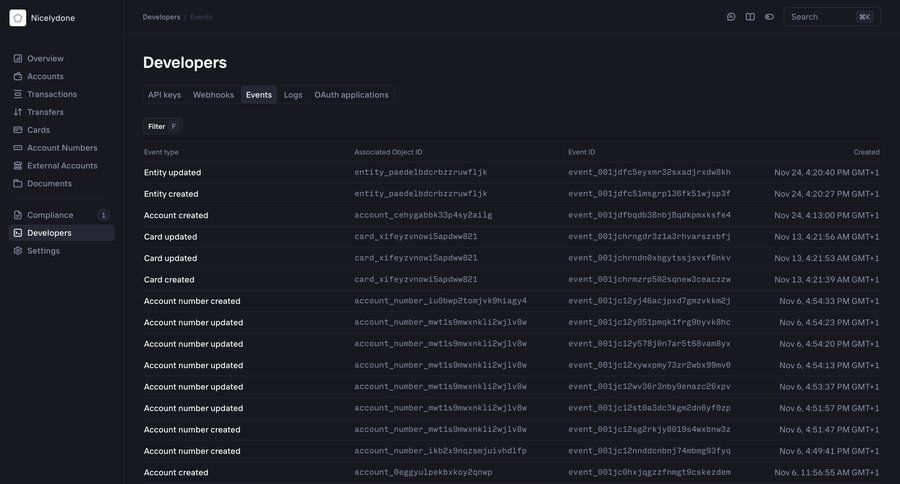Select the Developers terminal icon in sidebar
This screenshot has width=900, height=484.
pos(18,233)
